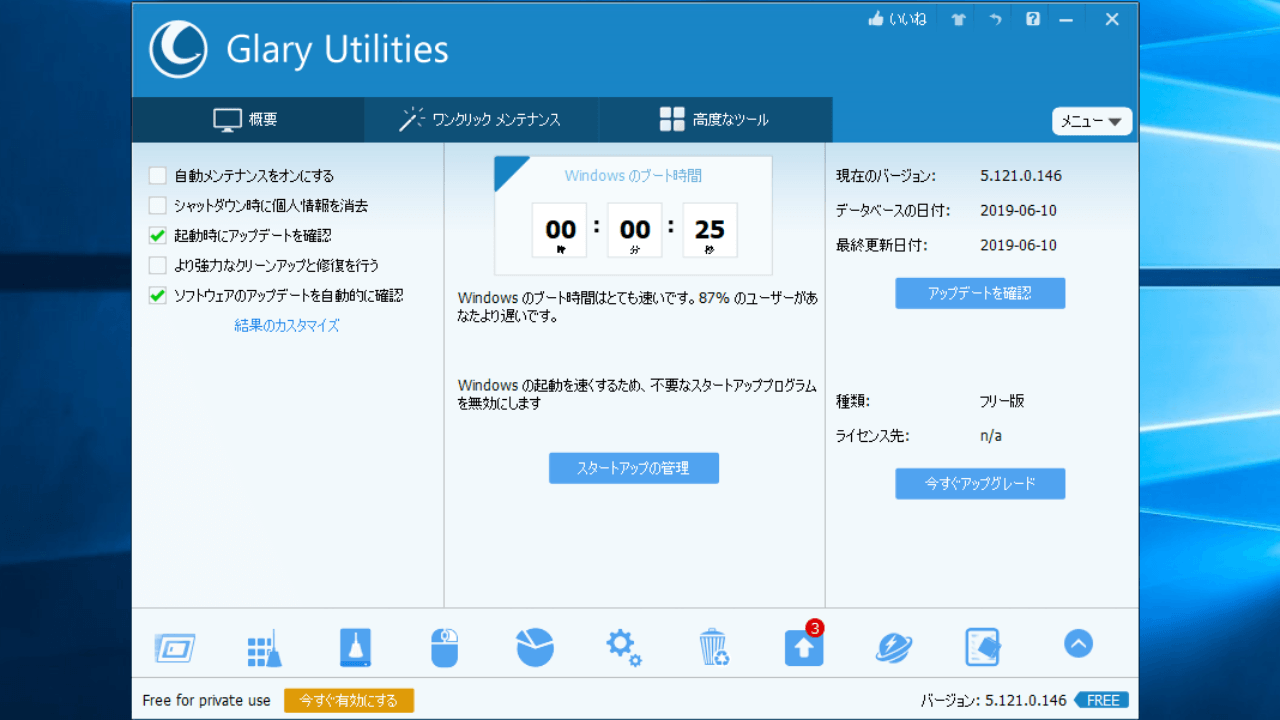Image resolution: width=1280 pixels, height=720 pixels.
Task: Open the recycle bin File Undelete icon
Action: click(713, 648)
